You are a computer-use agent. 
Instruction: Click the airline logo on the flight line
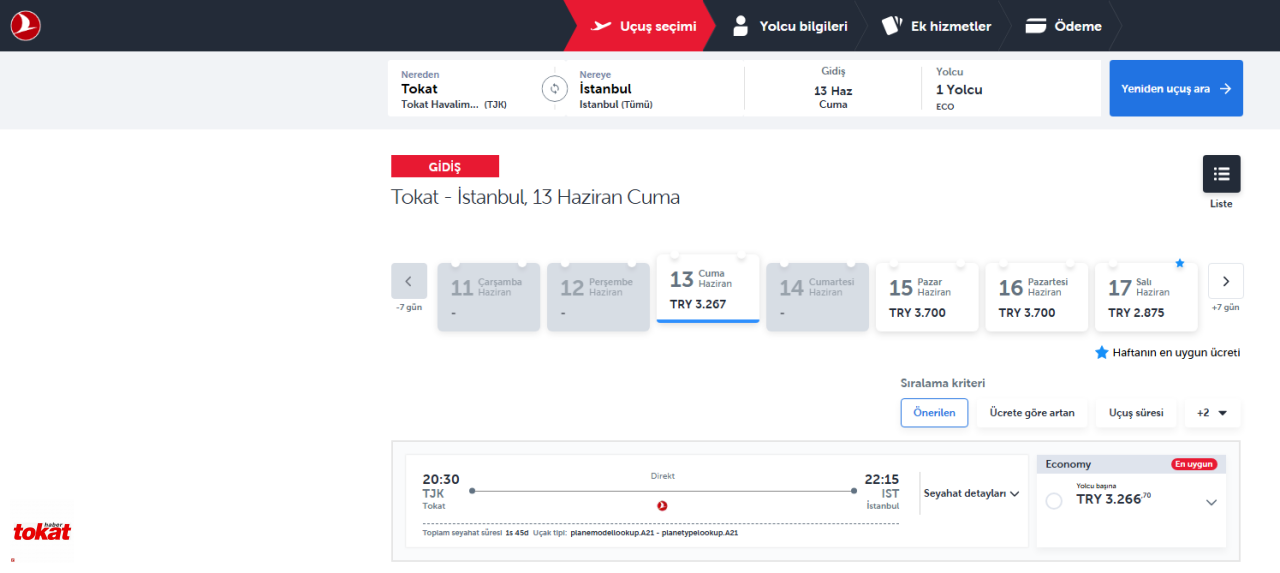pos(662,506)
